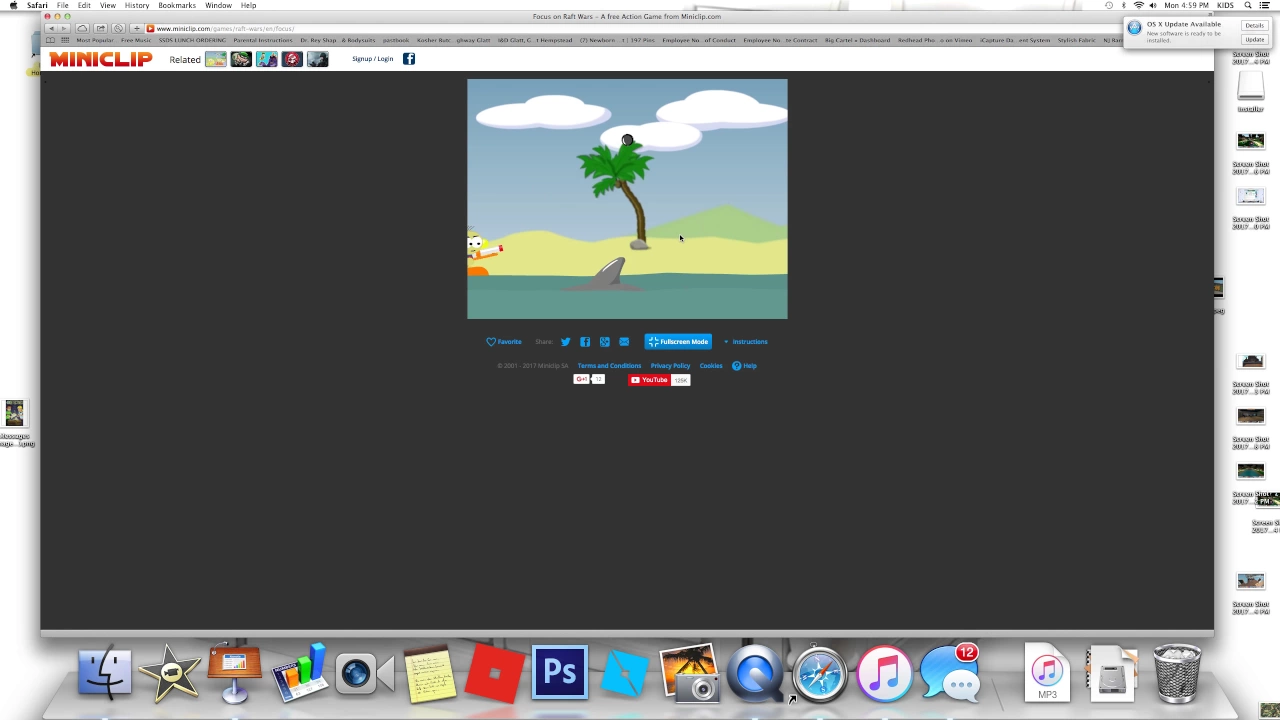Viewport: 1280px width, 720px height.
Task: Open the Most Popular bookmark
Action: point(95,40)
